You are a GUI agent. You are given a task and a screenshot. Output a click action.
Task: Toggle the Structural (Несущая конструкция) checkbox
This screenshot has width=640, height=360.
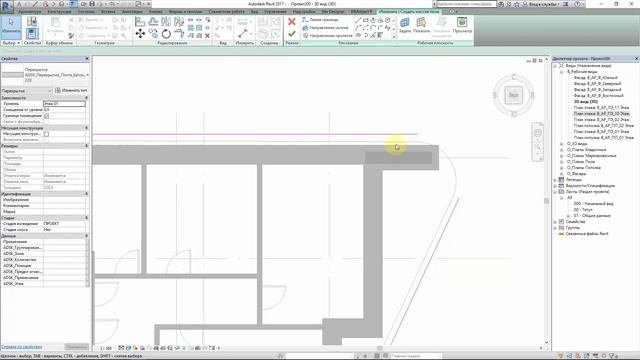pos(47,134)
